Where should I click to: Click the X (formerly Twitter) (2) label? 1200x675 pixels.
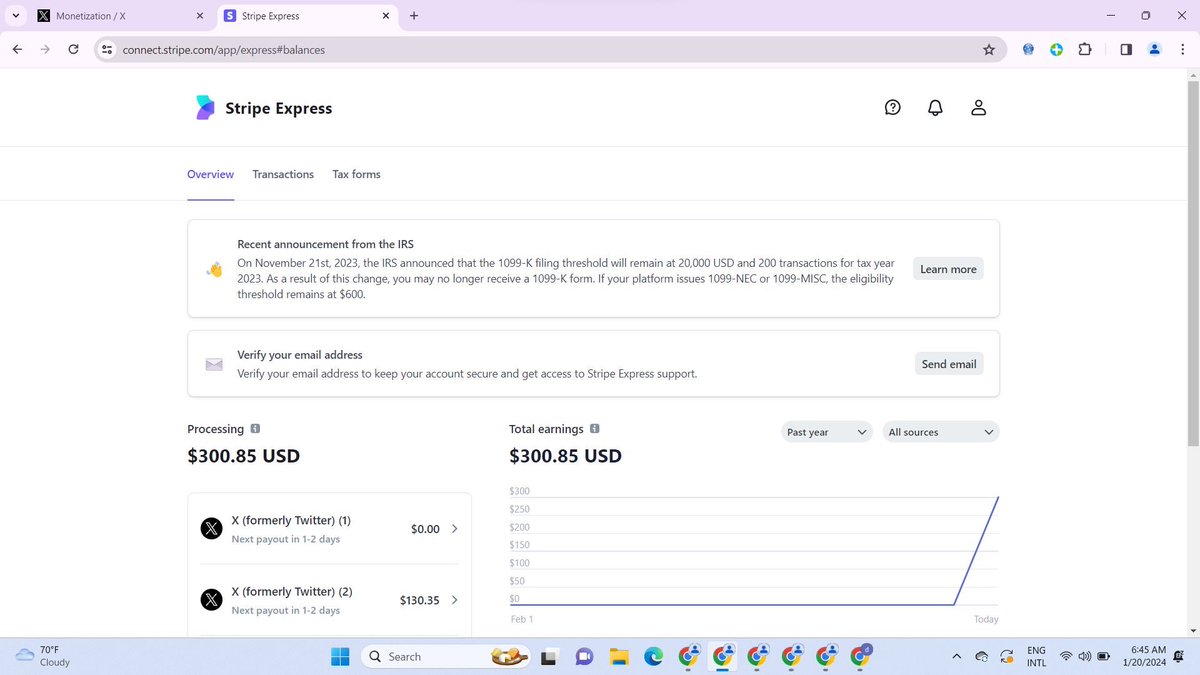[x=291, y=591]
